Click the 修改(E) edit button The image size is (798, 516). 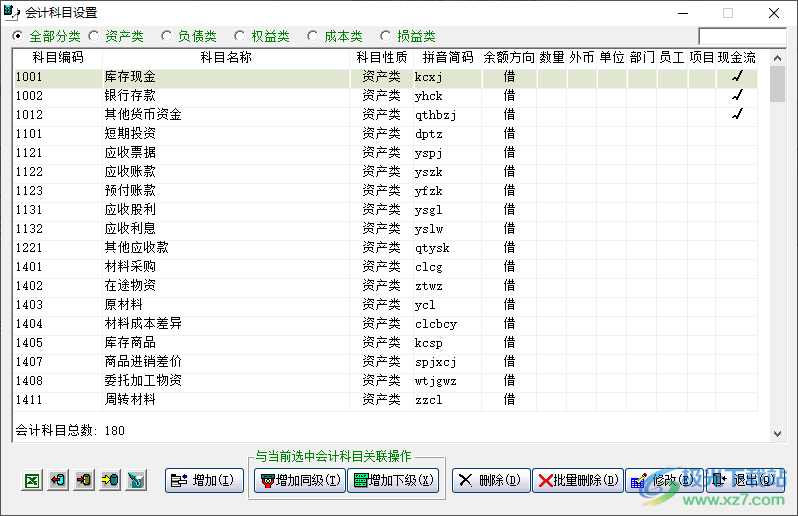tap(664, 480)
